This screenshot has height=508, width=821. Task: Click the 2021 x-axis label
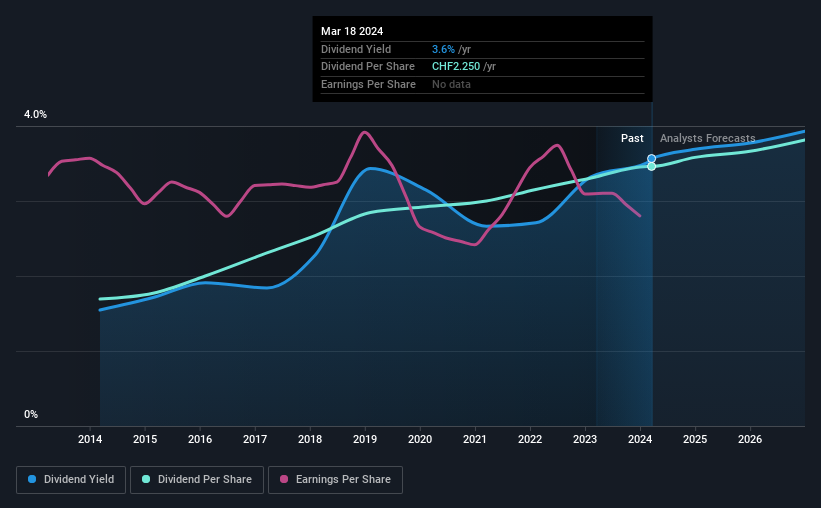(475, 439)
